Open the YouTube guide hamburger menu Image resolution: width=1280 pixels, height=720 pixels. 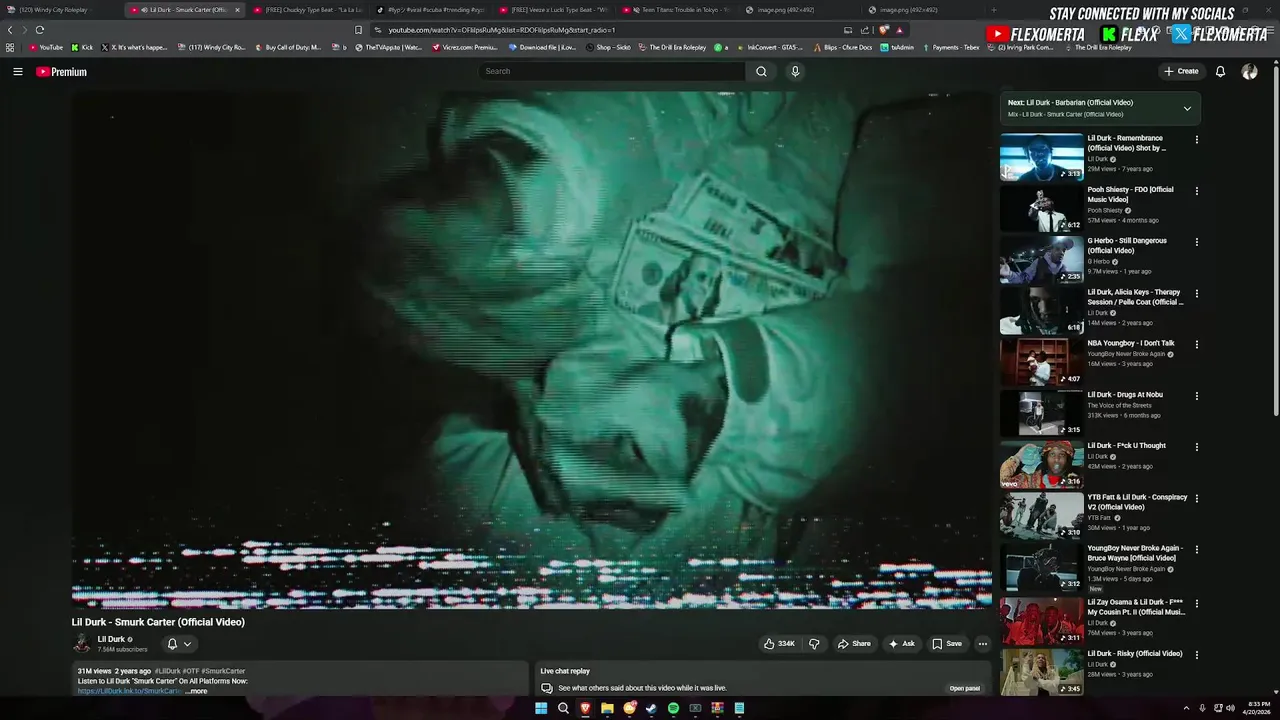pos(17,72)
